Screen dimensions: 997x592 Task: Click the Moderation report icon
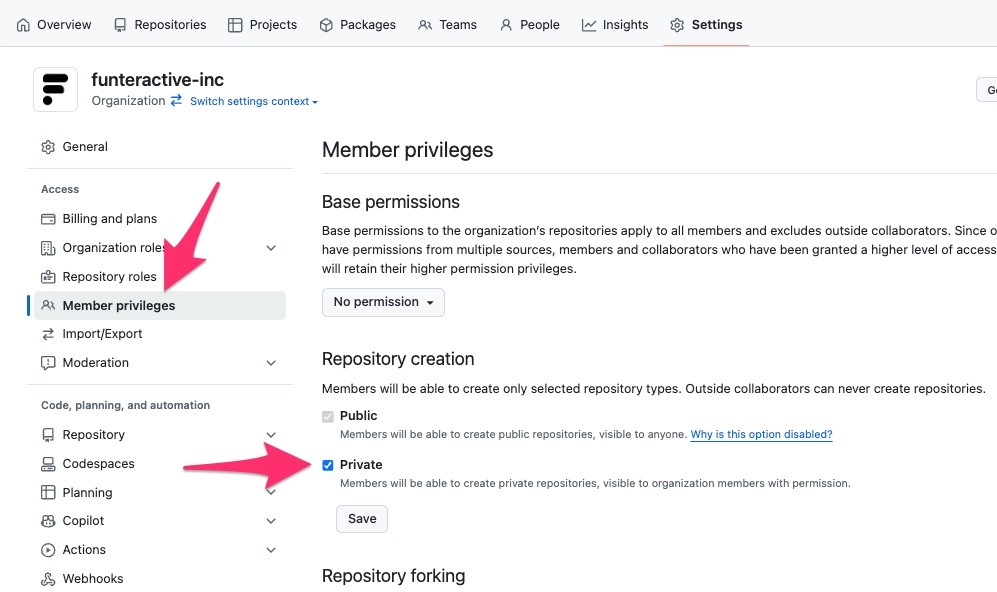(48, 363)
